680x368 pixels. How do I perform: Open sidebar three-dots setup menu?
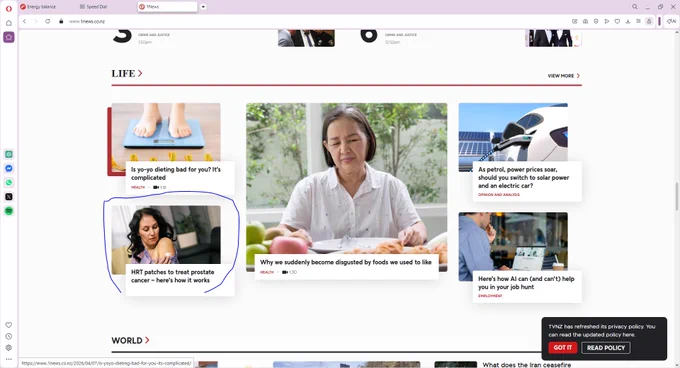click(x=9, y=359)
